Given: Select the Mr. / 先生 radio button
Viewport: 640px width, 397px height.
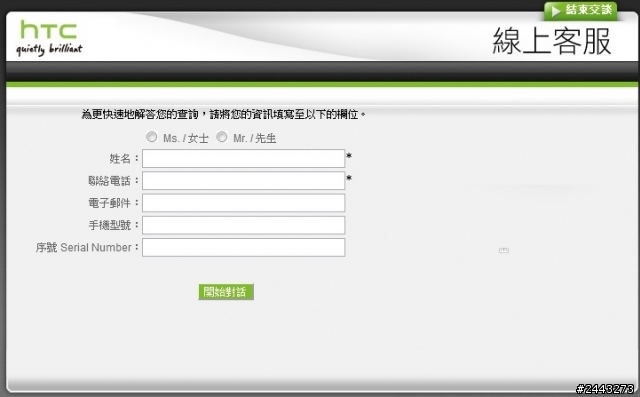Looking at the screenshot, I should pyautogui.click(x=222, y=137).
